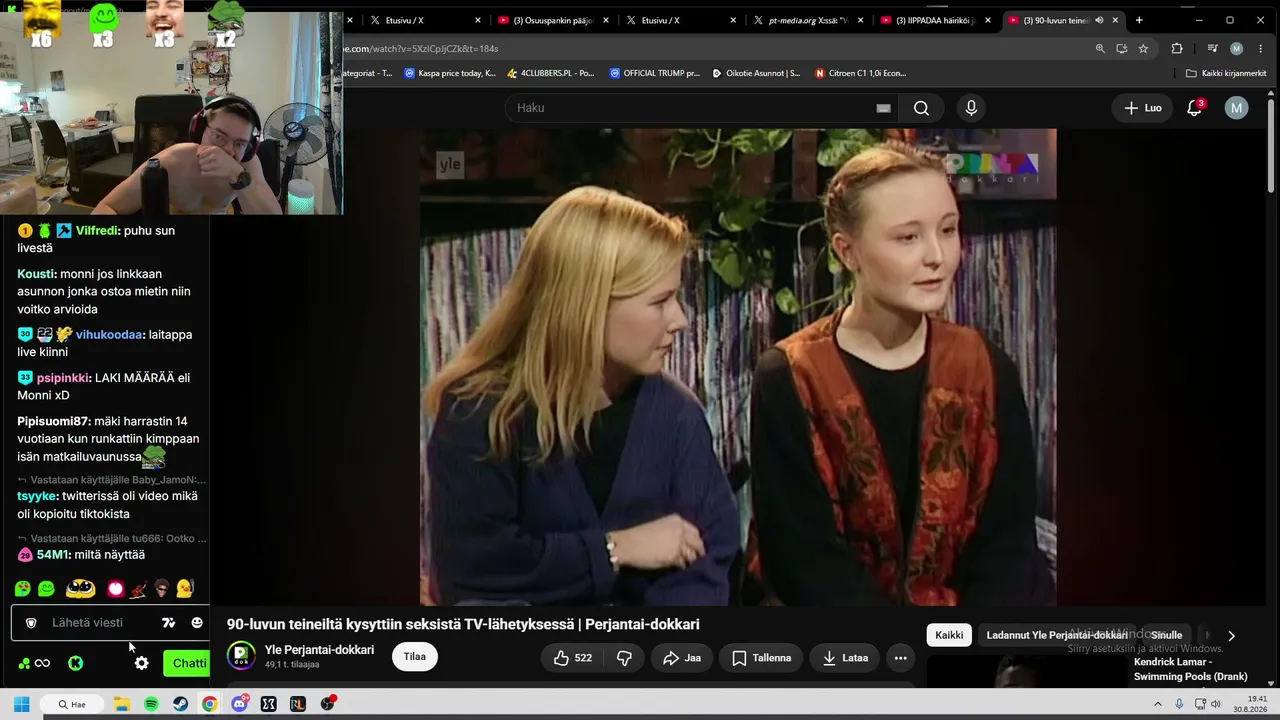This screenshot has width=1280, height=720.
Task: Start voice search with the microphone icon
Action: tap(971, 108)
